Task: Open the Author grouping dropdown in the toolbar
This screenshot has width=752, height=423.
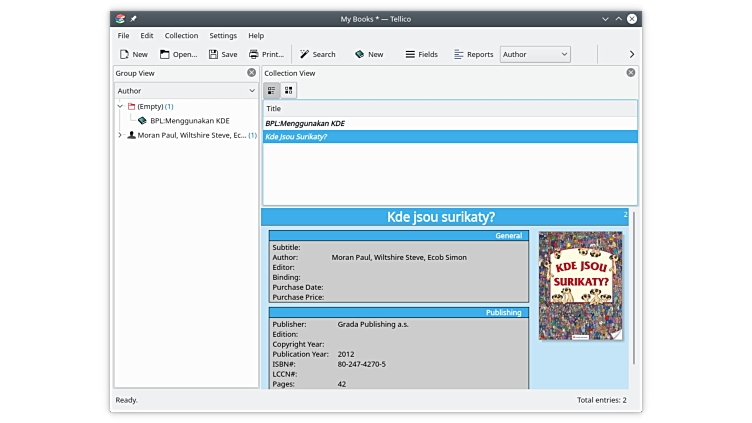Action: pyautogui.click(x=535, y=54)
